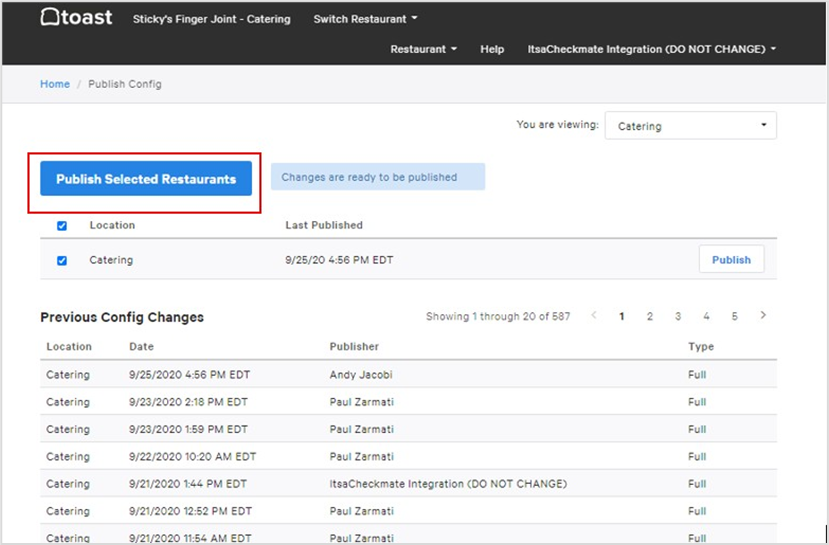Open page 4 of config changes
The width and height of the screenshot is (829, 545).
[706, 316]
